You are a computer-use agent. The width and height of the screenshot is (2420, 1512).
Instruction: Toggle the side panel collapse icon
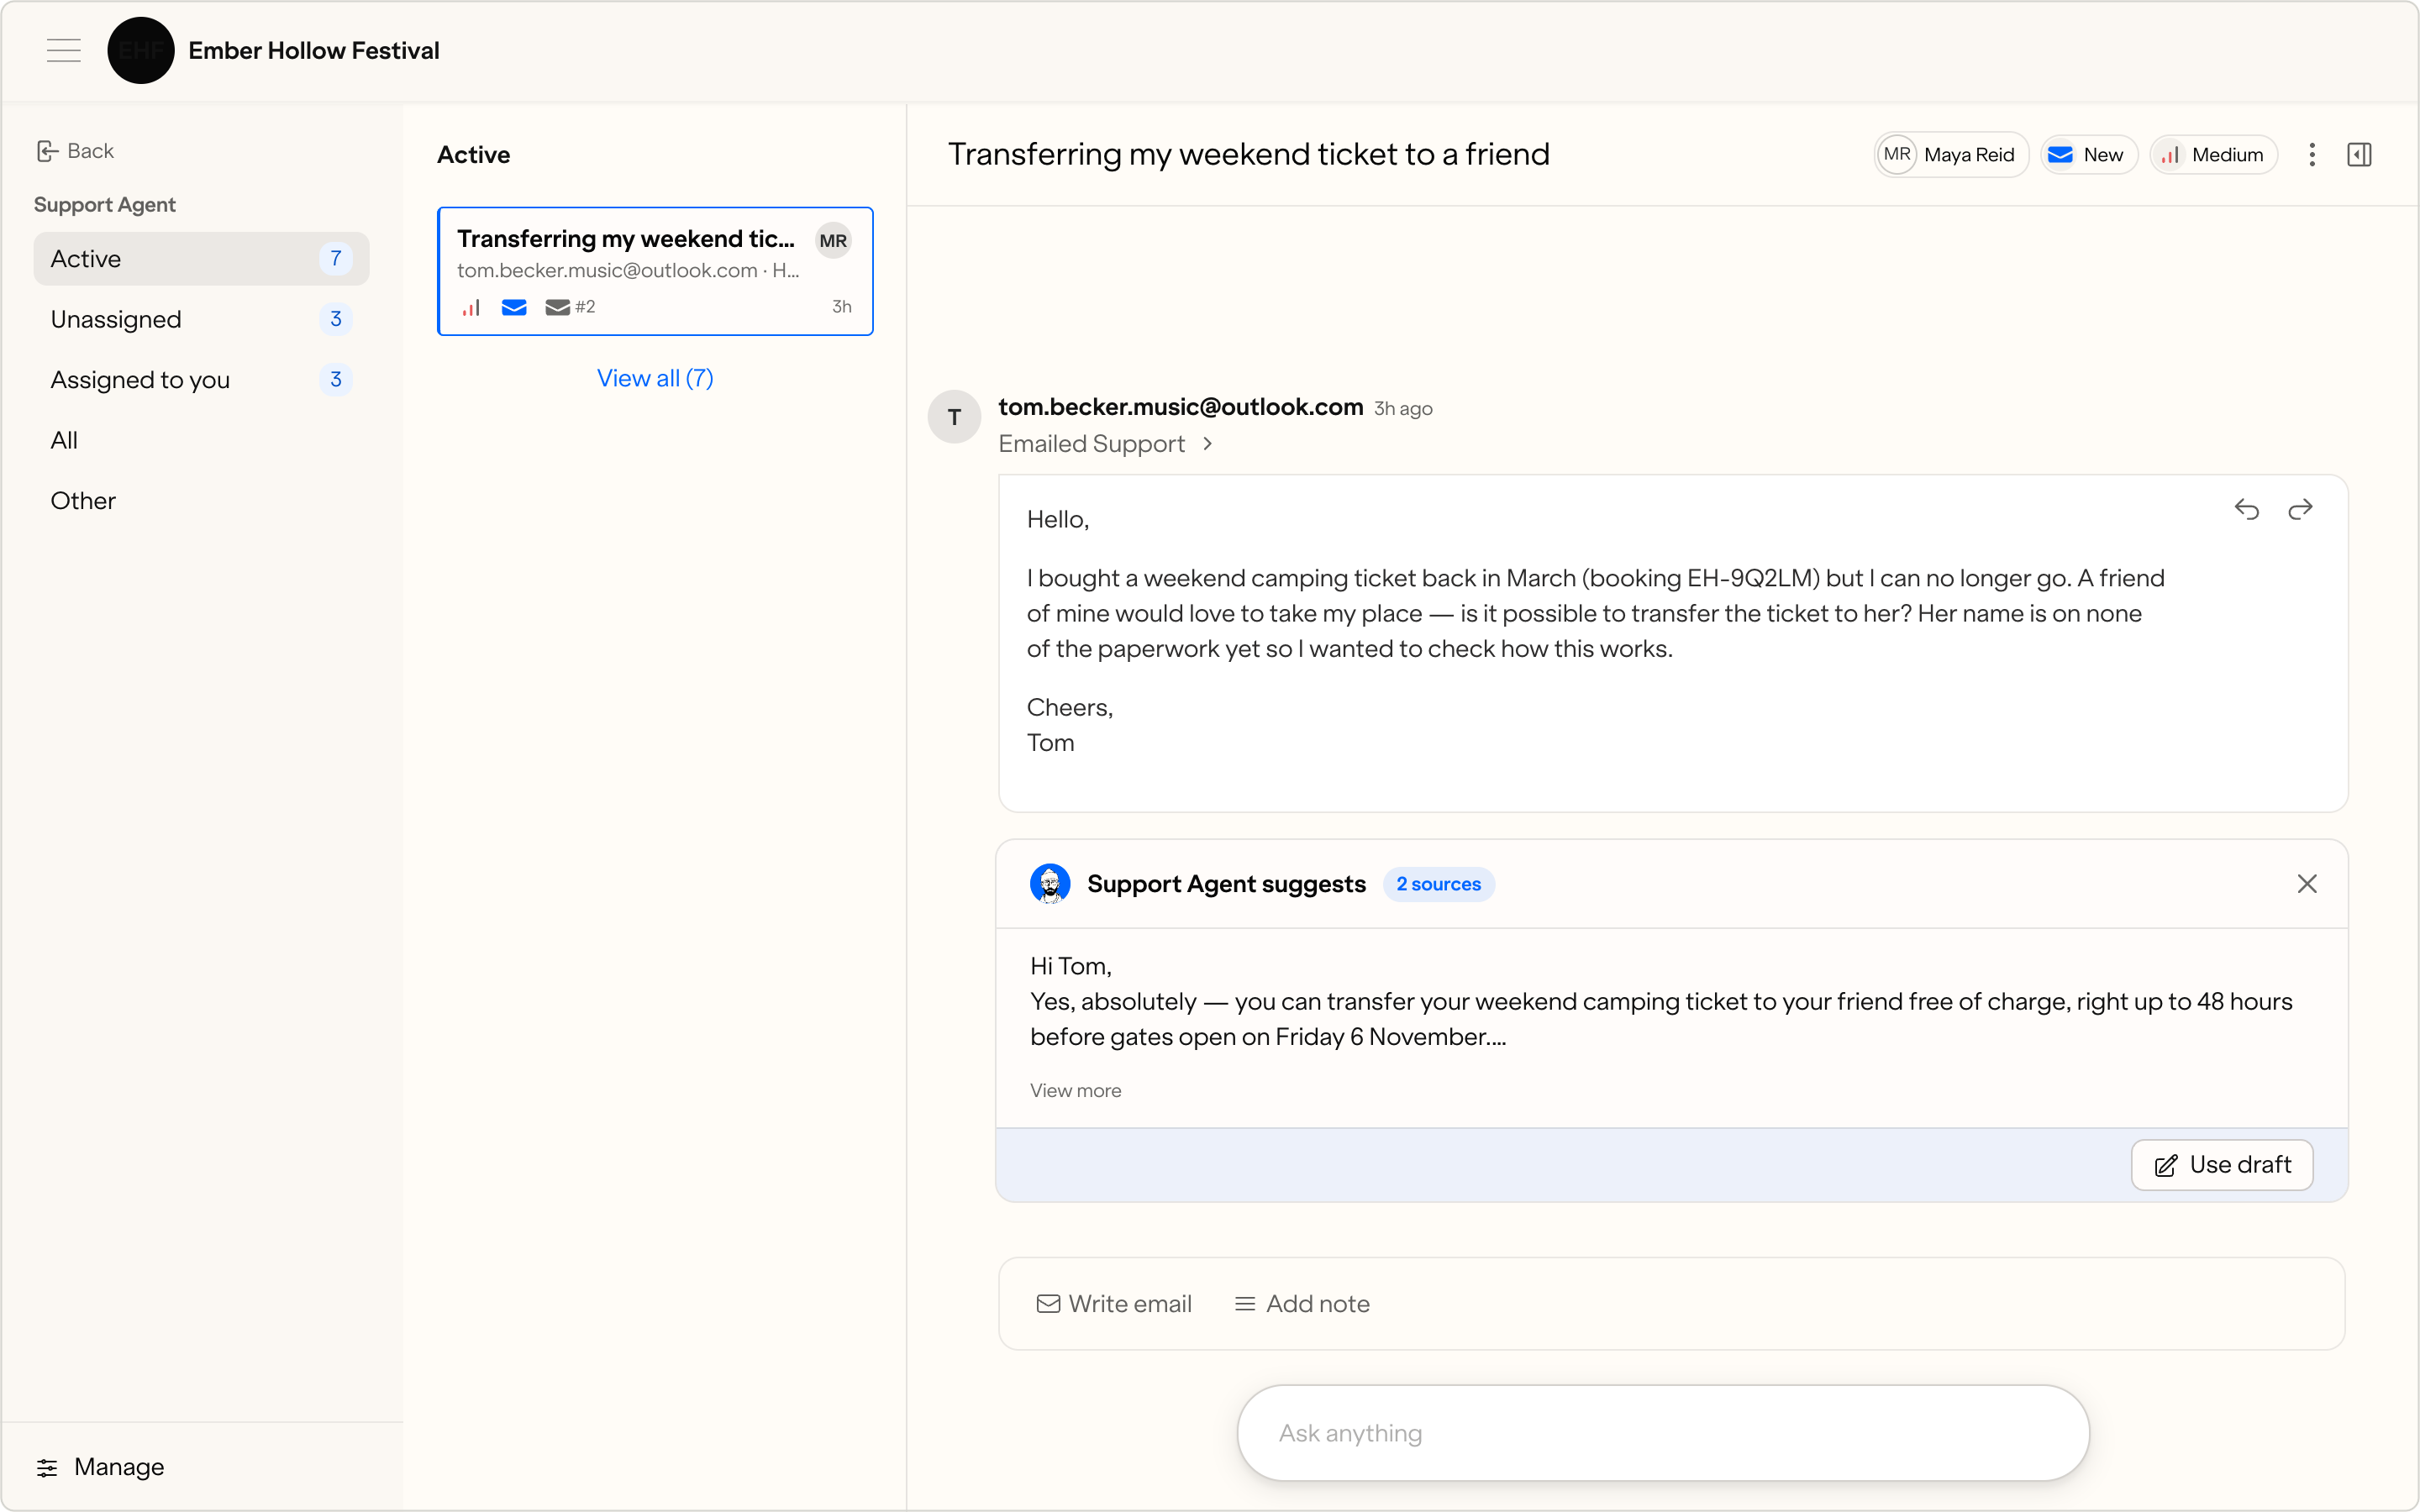click(x=2359, y=155)
